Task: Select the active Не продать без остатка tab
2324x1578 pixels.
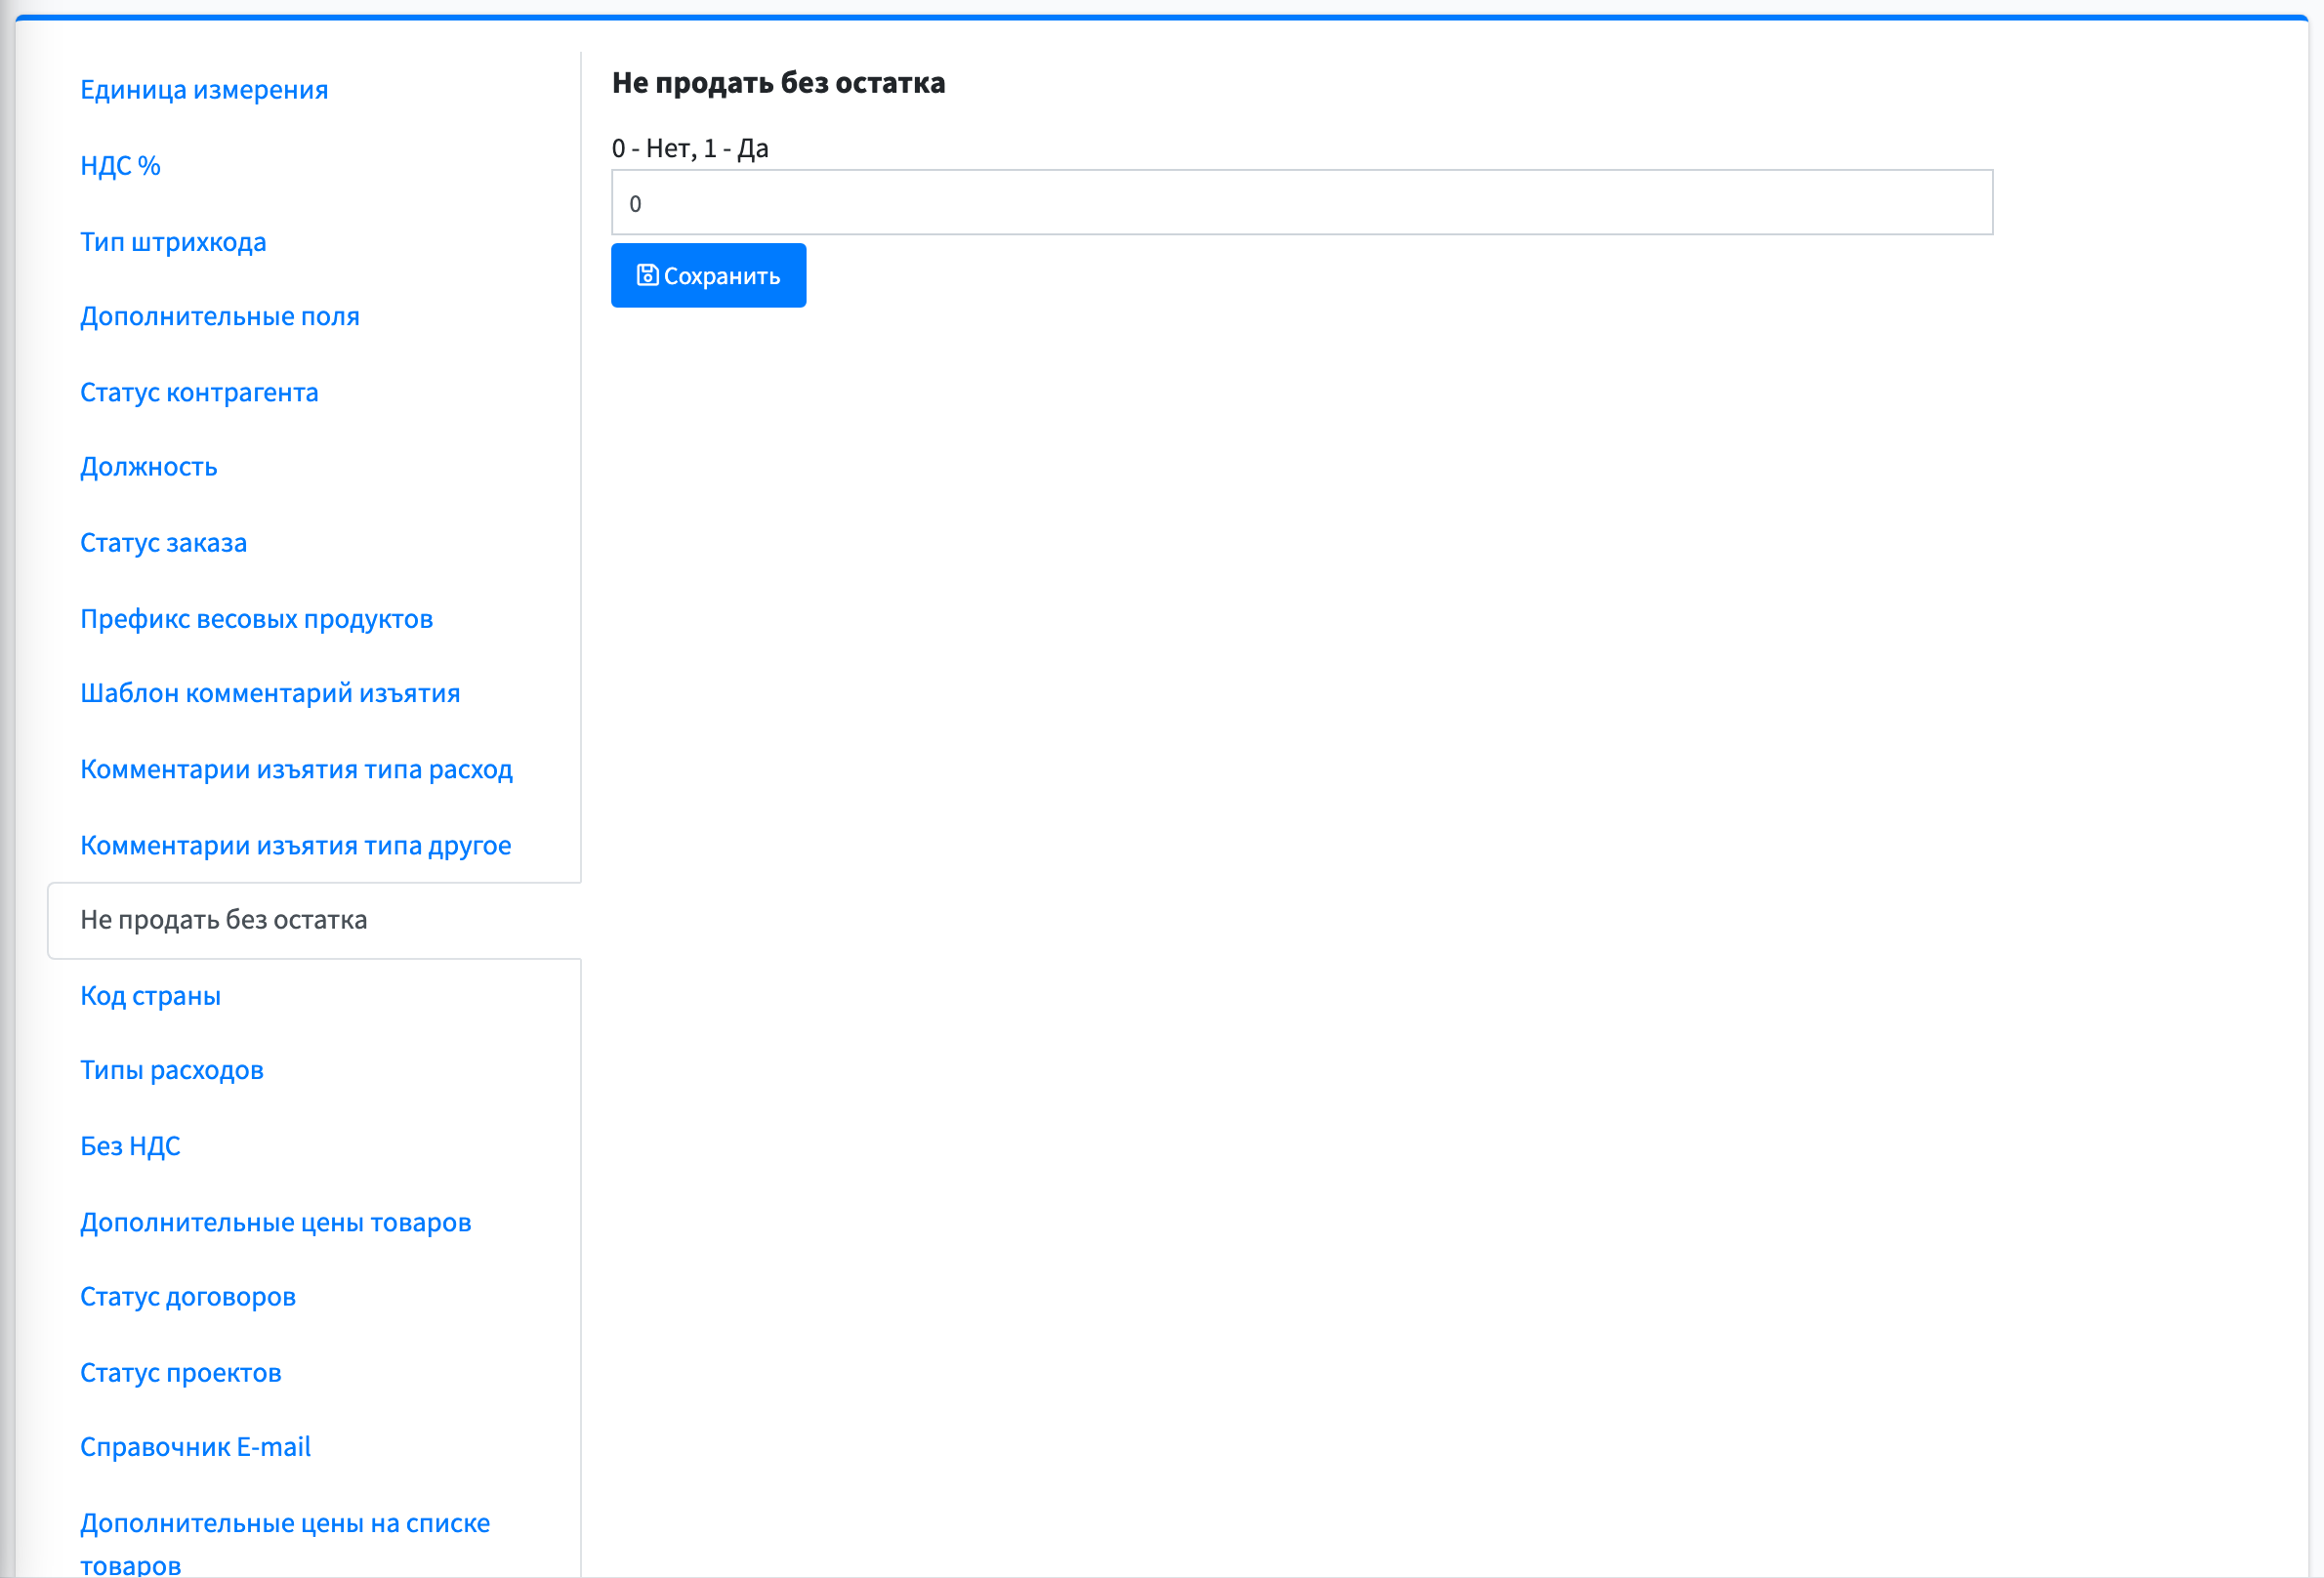Action: [x=314, y=920]
